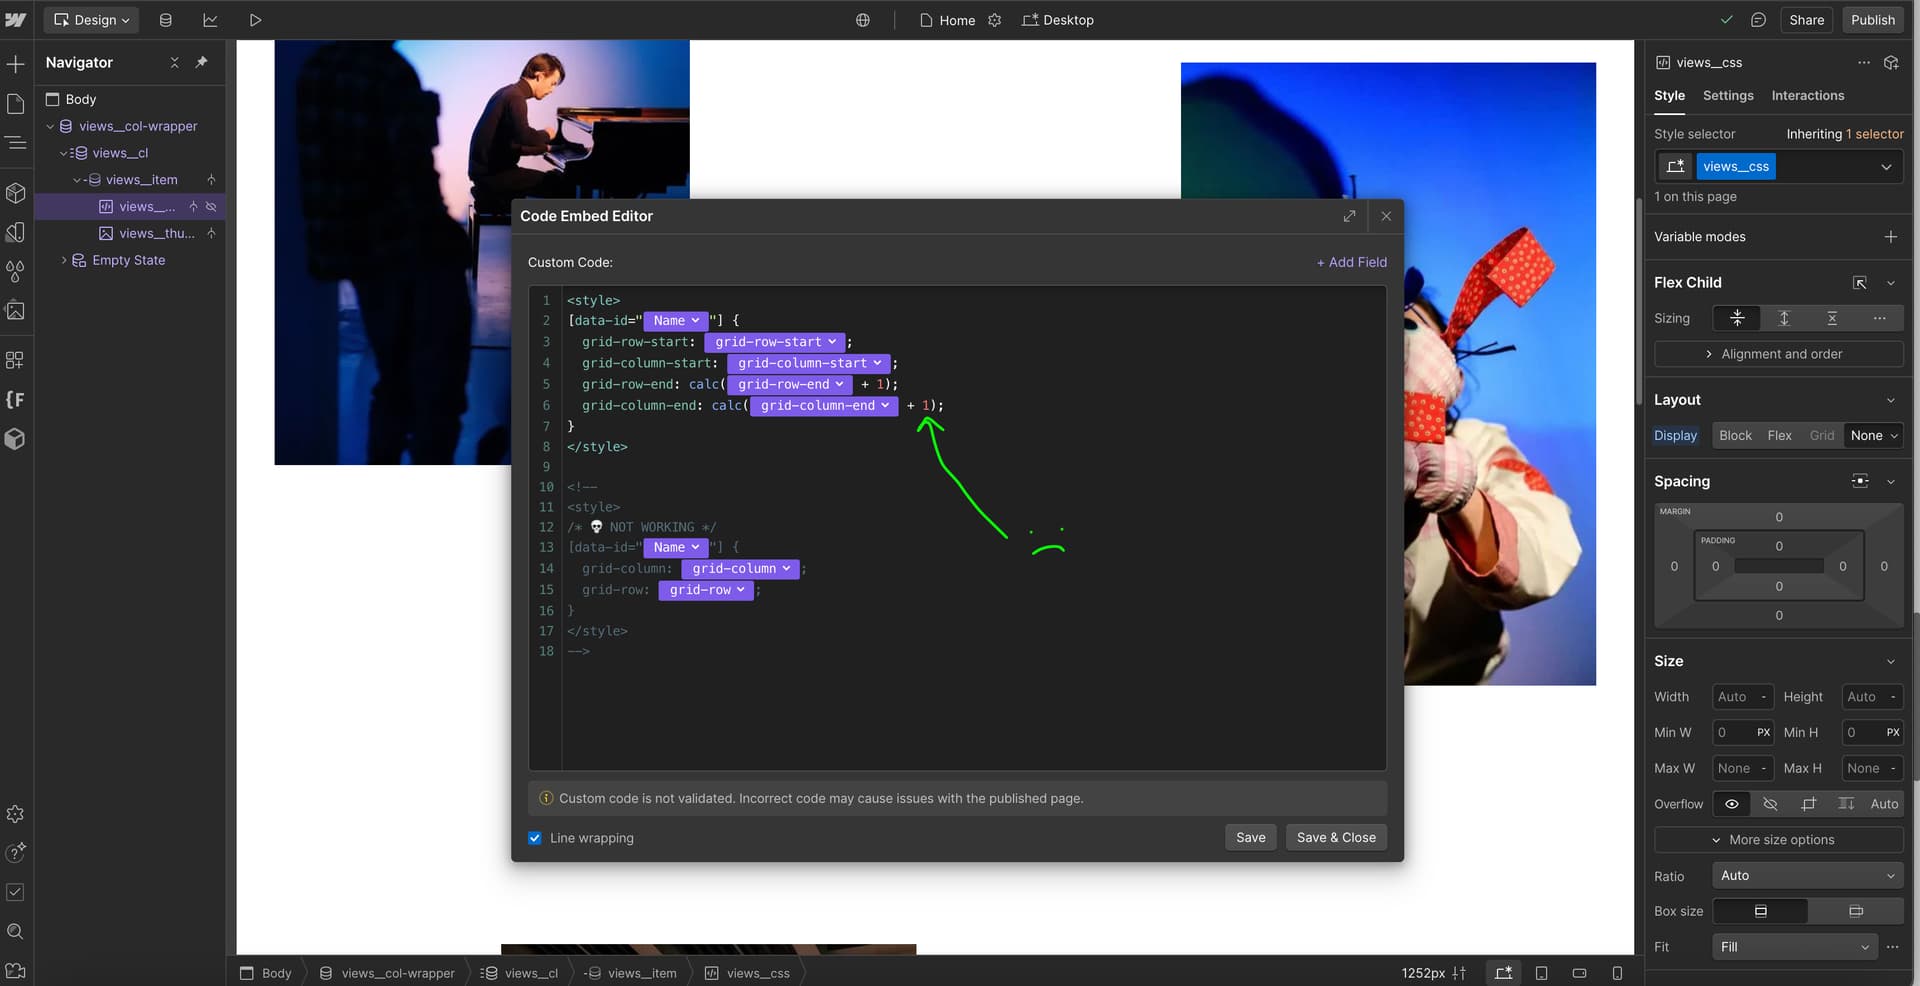Open display None dropdown
1920x986 pixels.
click(x=1873, y=435)
